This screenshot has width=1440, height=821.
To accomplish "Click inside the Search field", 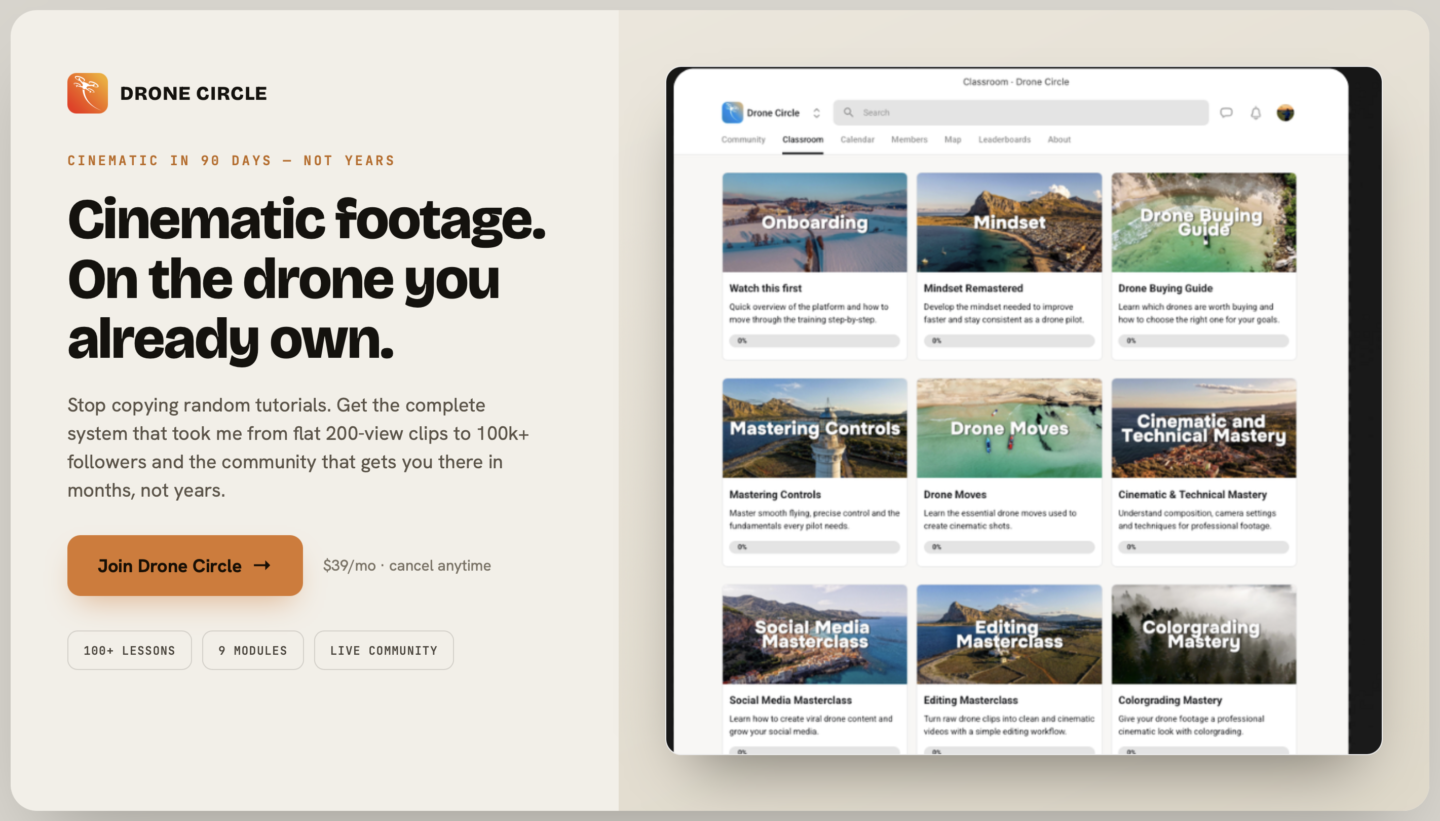I will 1021,113.
